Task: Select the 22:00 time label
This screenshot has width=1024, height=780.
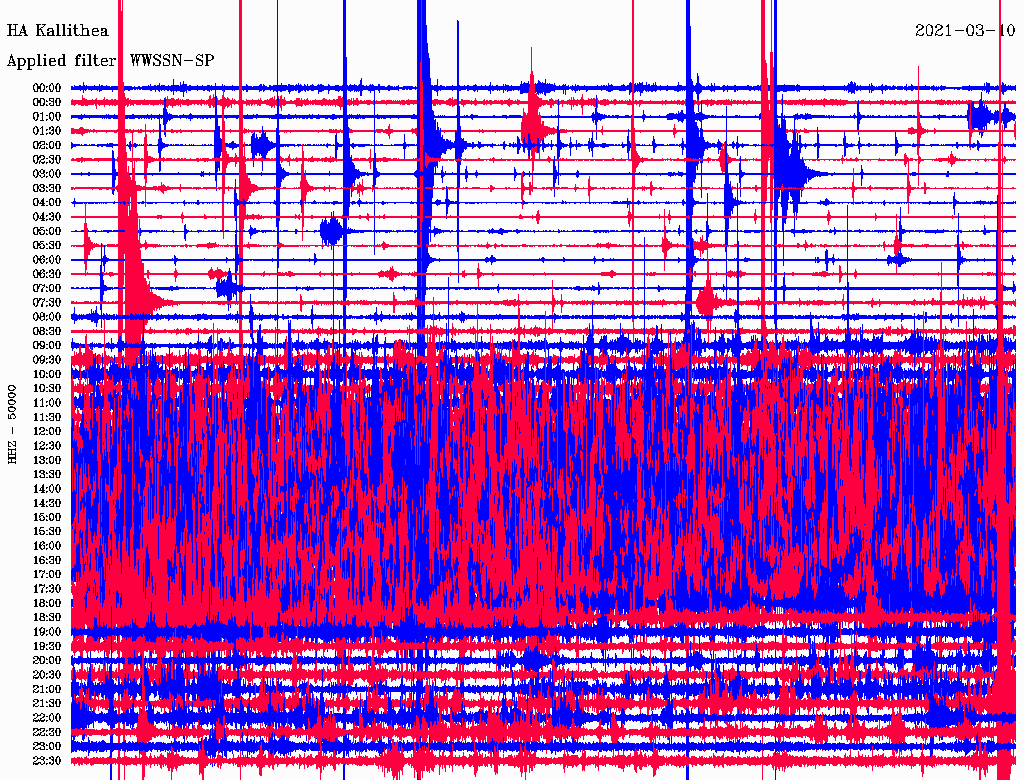Action: click(47, 718)
